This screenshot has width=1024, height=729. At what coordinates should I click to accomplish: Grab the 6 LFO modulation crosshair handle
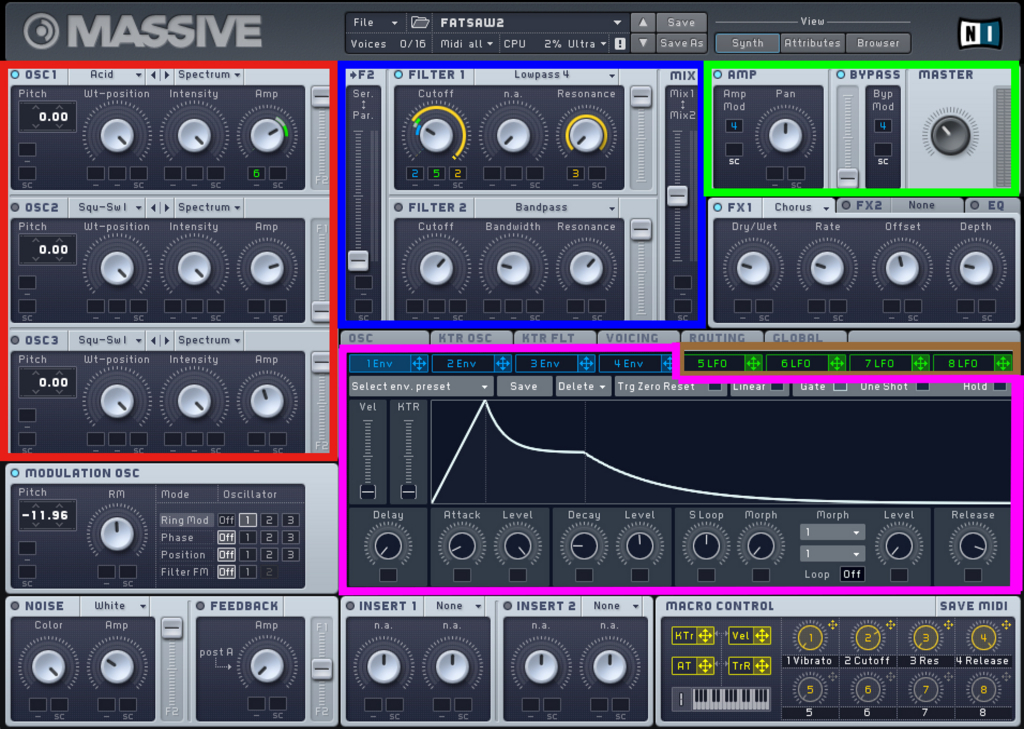(x=837, y=364)
